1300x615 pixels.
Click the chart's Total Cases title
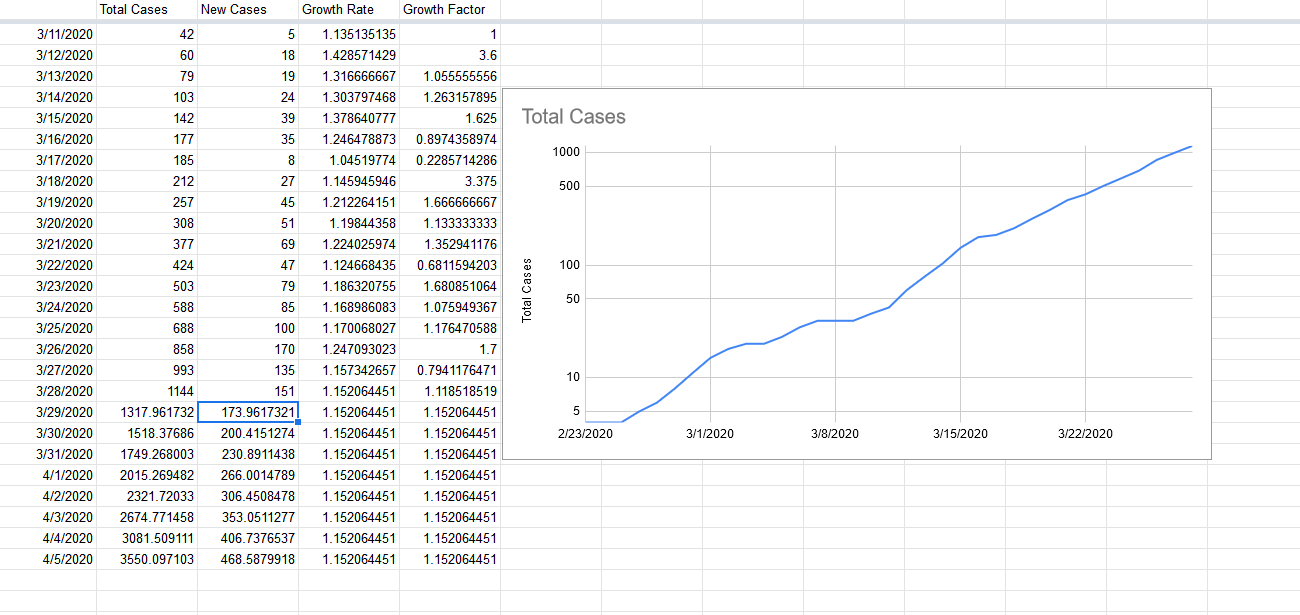[x=573, y=117]
